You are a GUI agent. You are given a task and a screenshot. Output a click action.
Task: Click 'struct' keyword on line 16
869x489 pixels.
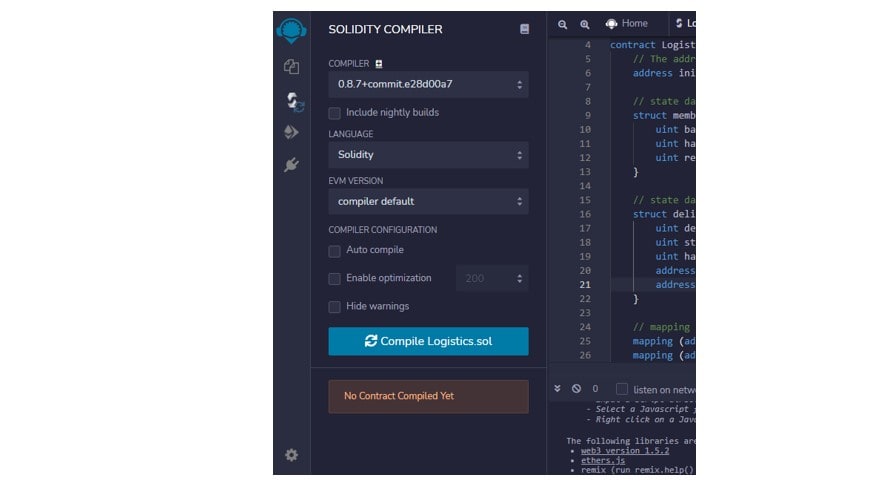[650, 214]
